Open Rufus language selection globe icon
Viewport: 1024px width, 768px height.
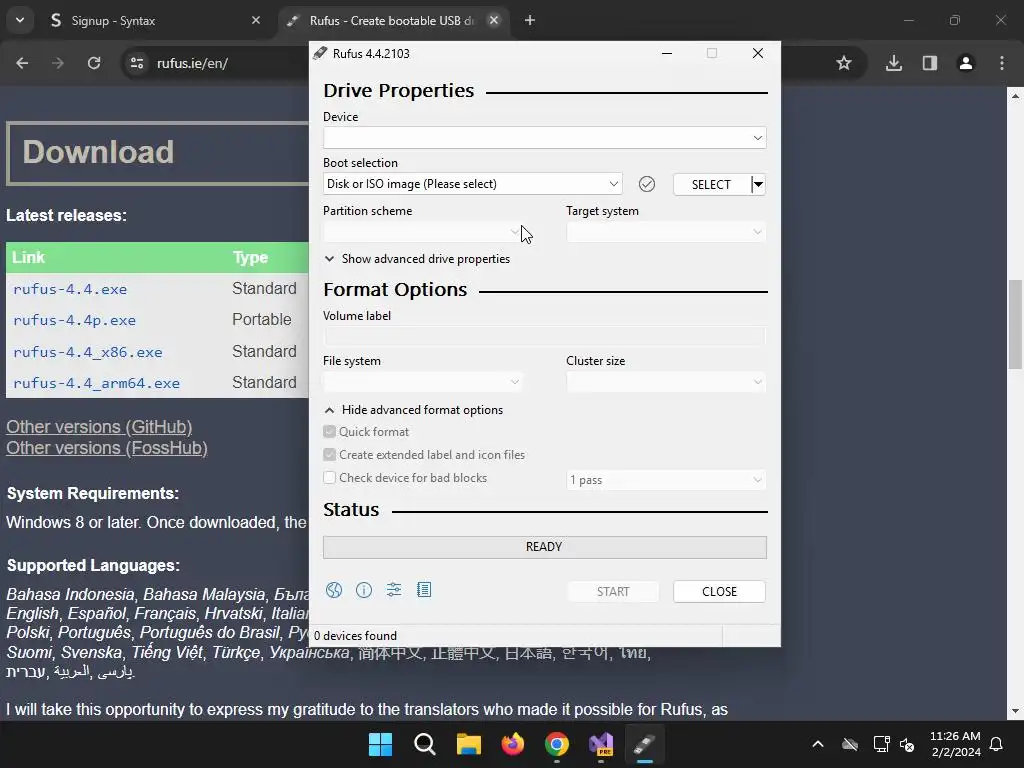pos(334,590)
